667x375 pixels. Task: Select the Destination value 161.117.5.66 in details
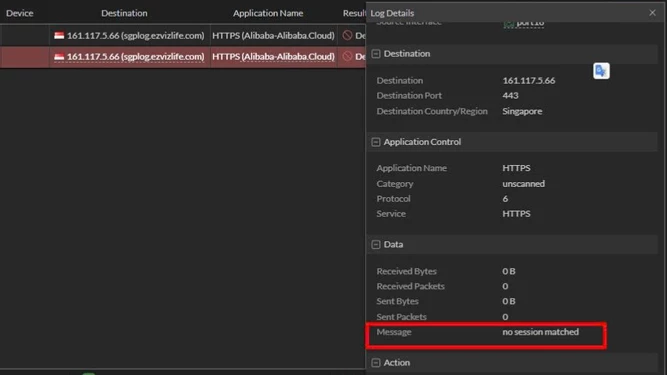[529, 80]
